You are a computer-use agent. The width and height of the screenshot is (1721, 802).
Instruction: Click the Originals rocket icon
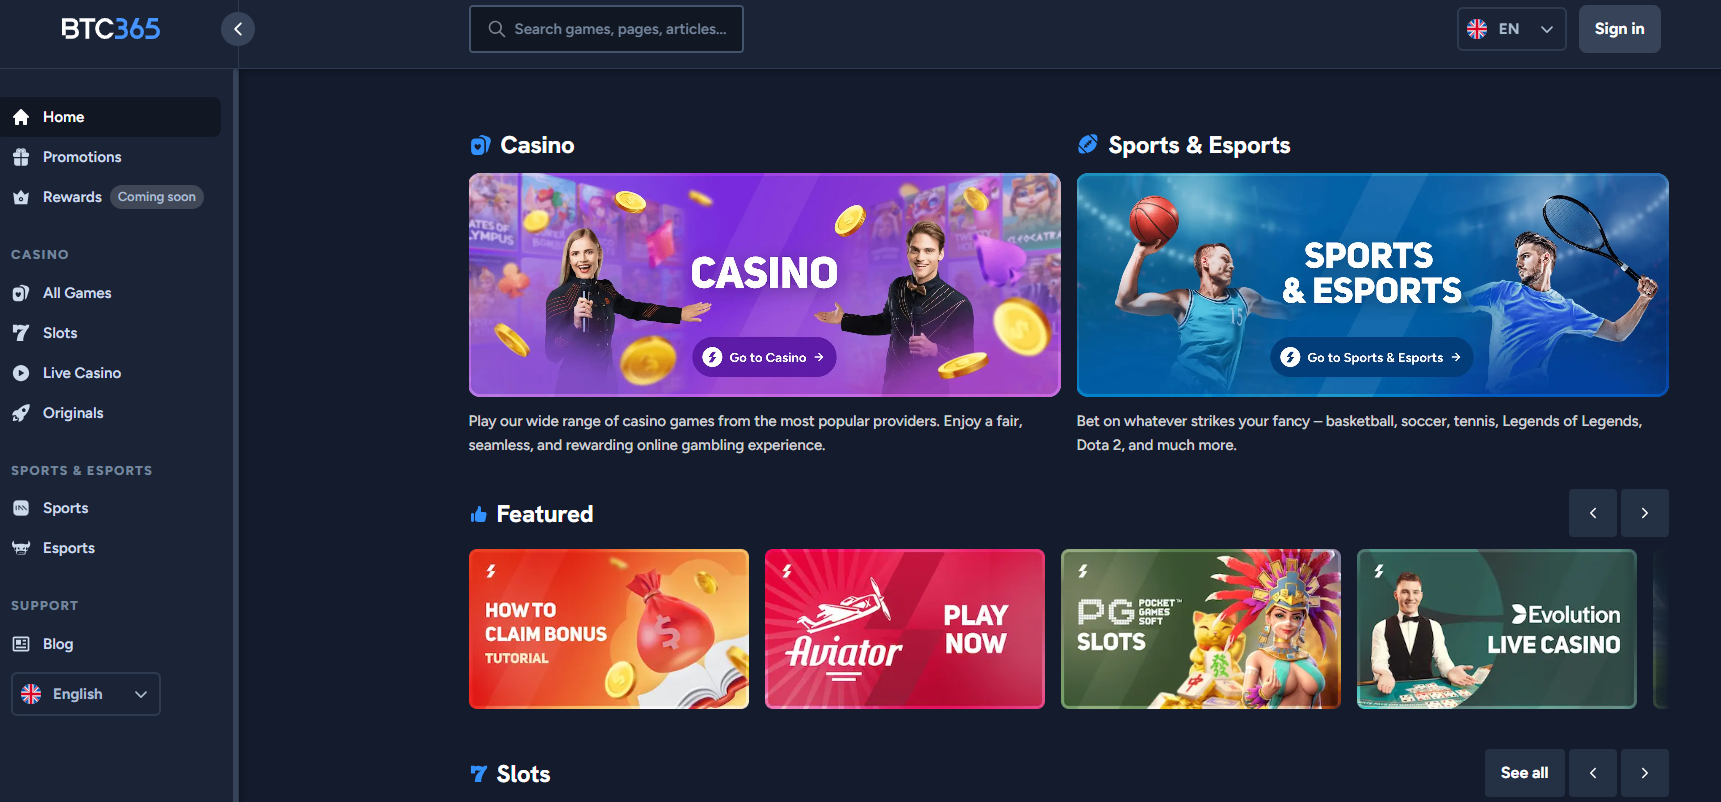point(21,413)
